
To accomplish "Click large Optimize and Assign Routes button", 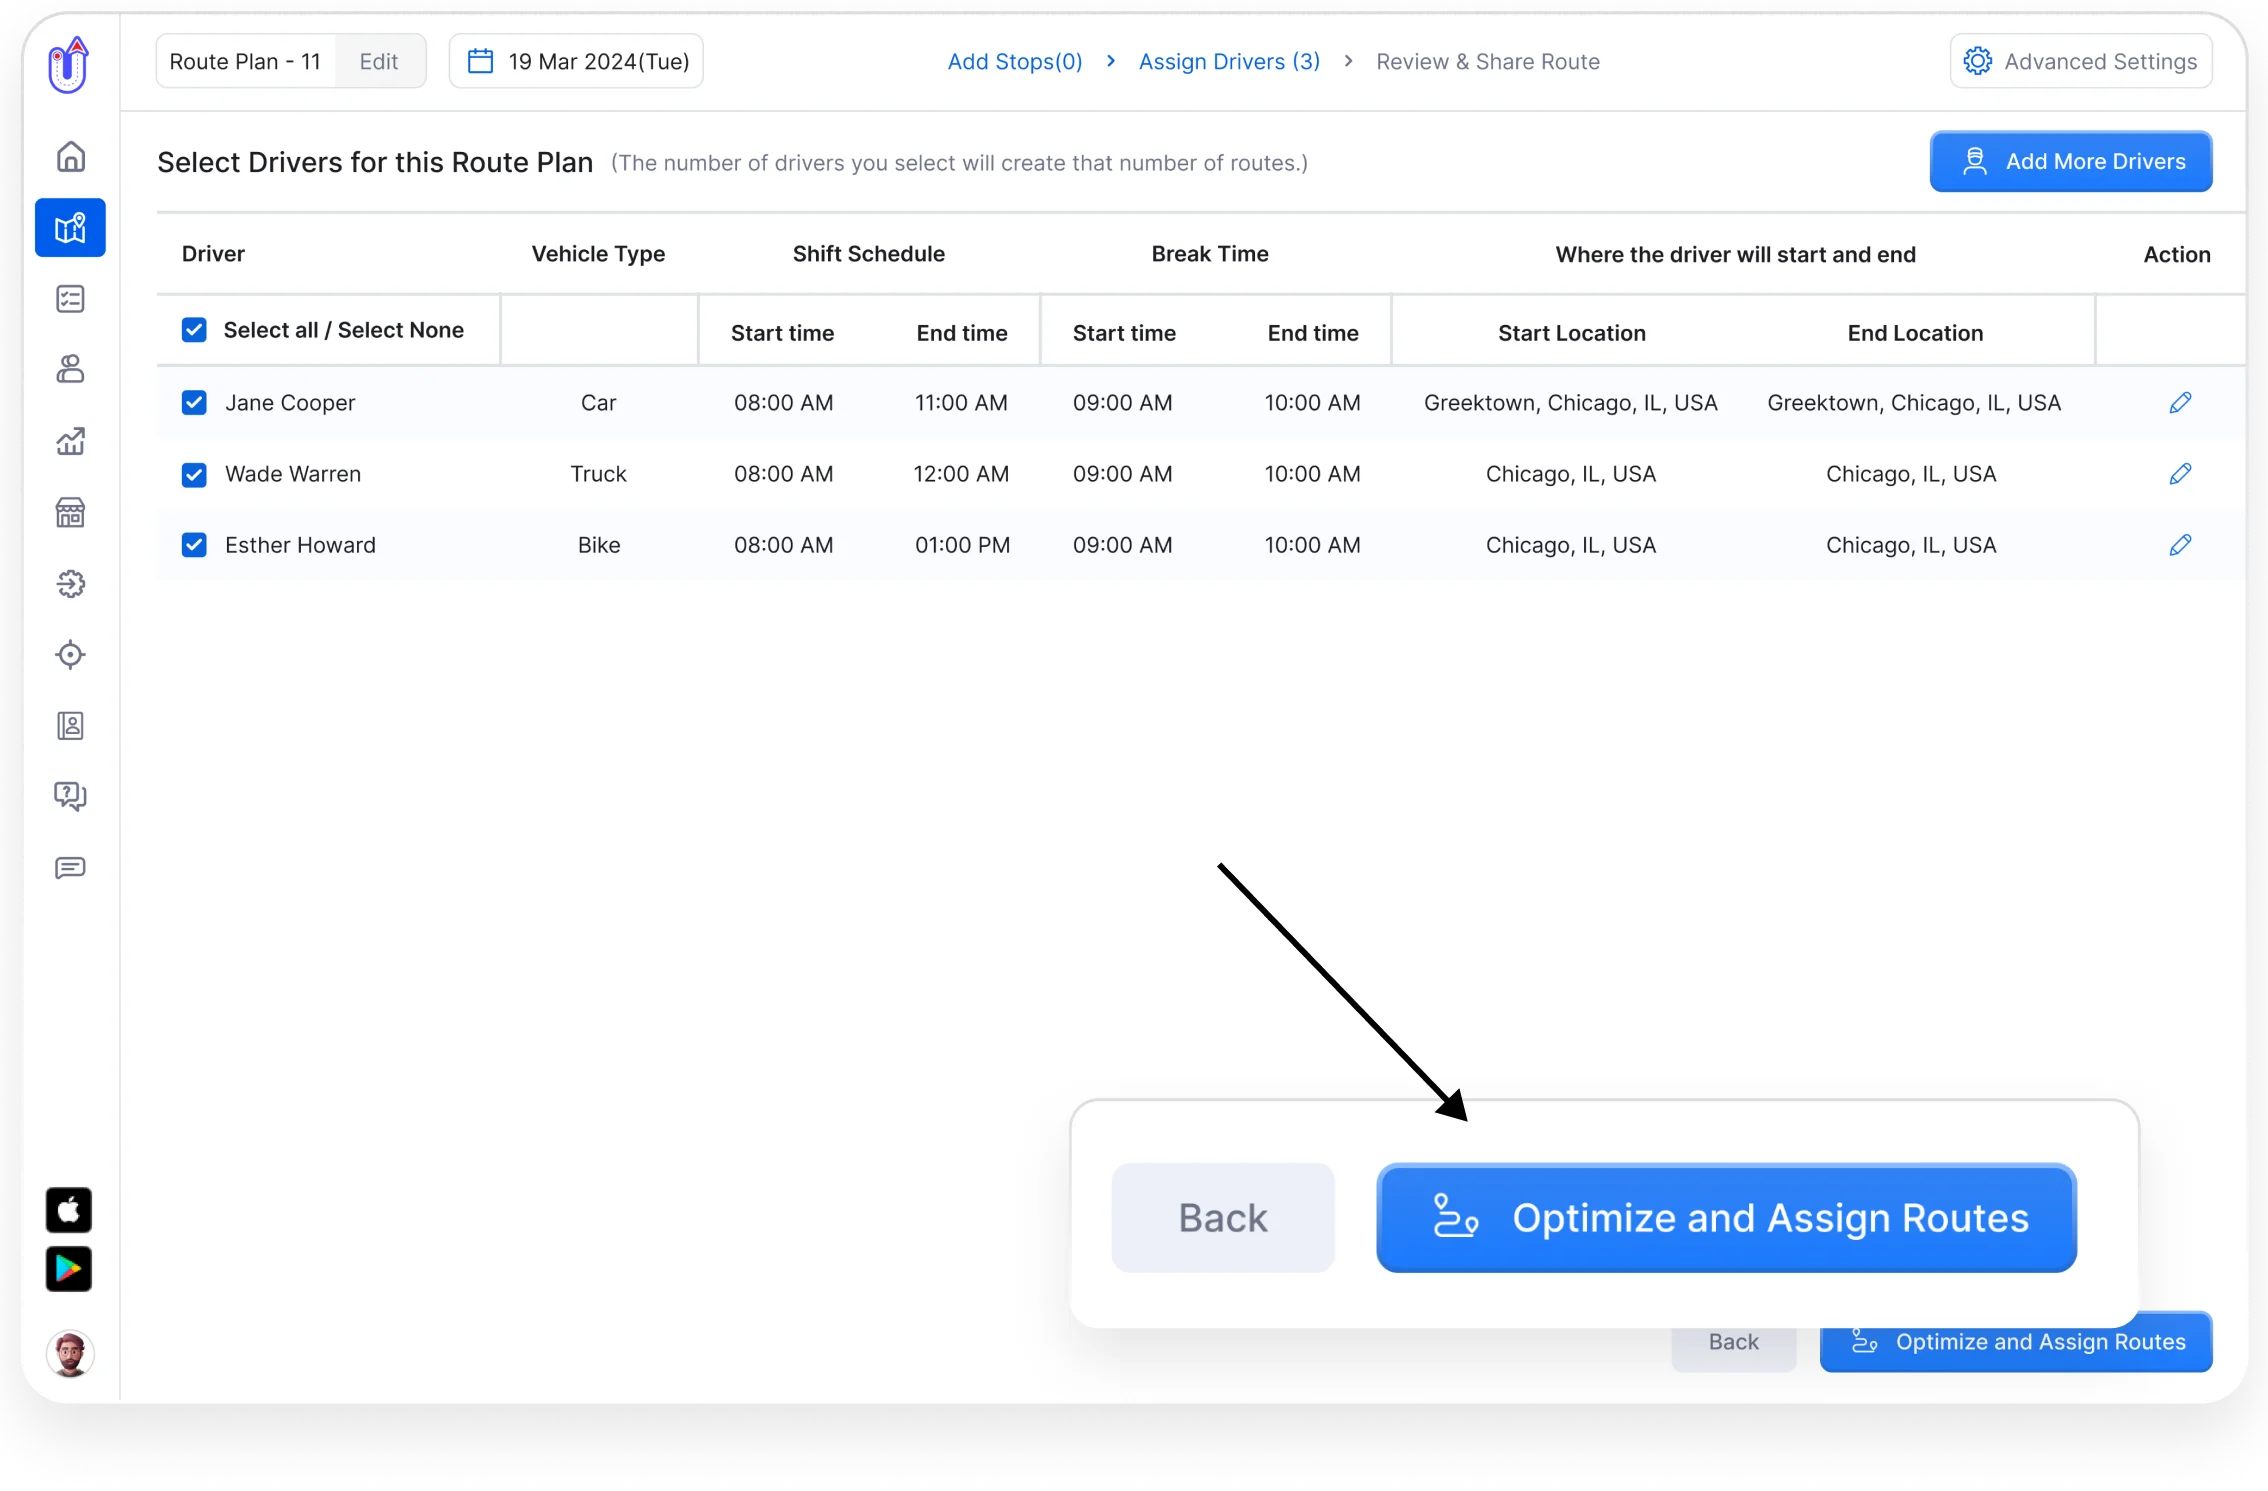I will click(1726, 1218).
